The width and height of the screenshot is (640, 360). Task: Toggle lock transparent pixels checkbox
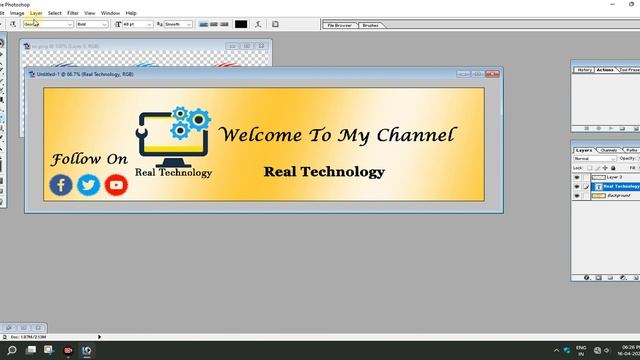coord(589,168)
